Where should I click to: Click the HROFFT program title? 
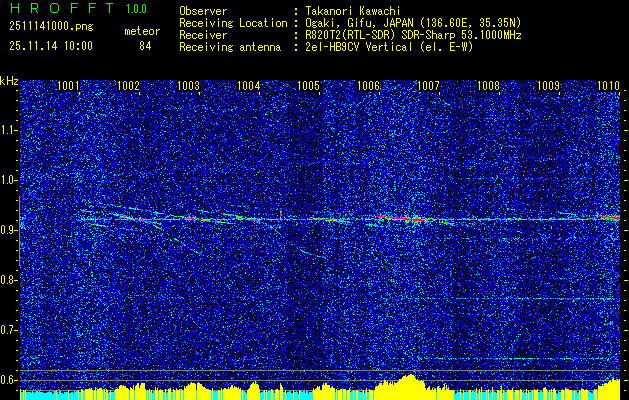[62, 8]
